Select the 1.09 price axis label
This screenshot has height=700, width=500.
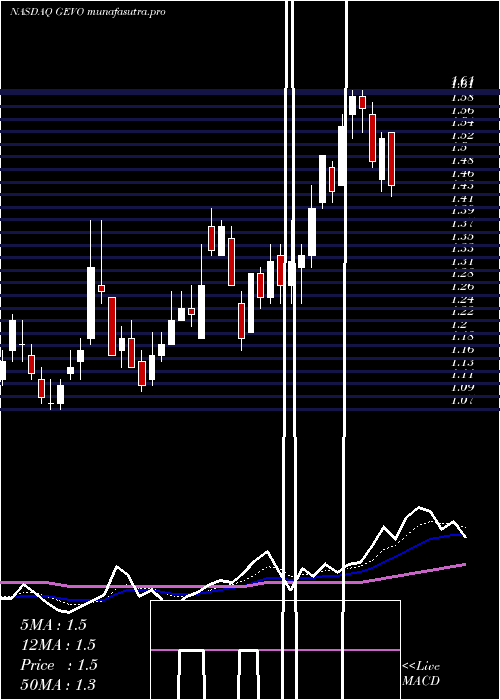pyautogui.click(x=463, y=388)
